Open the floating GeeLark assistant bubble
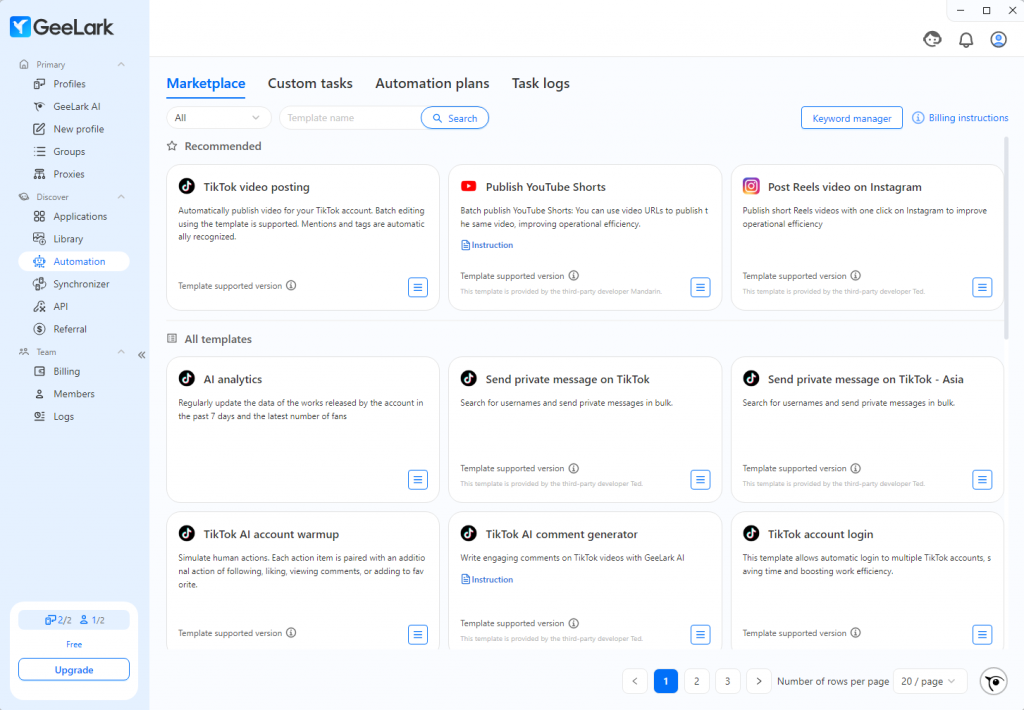The image size is (1024, 710). (x=994, y=682)
